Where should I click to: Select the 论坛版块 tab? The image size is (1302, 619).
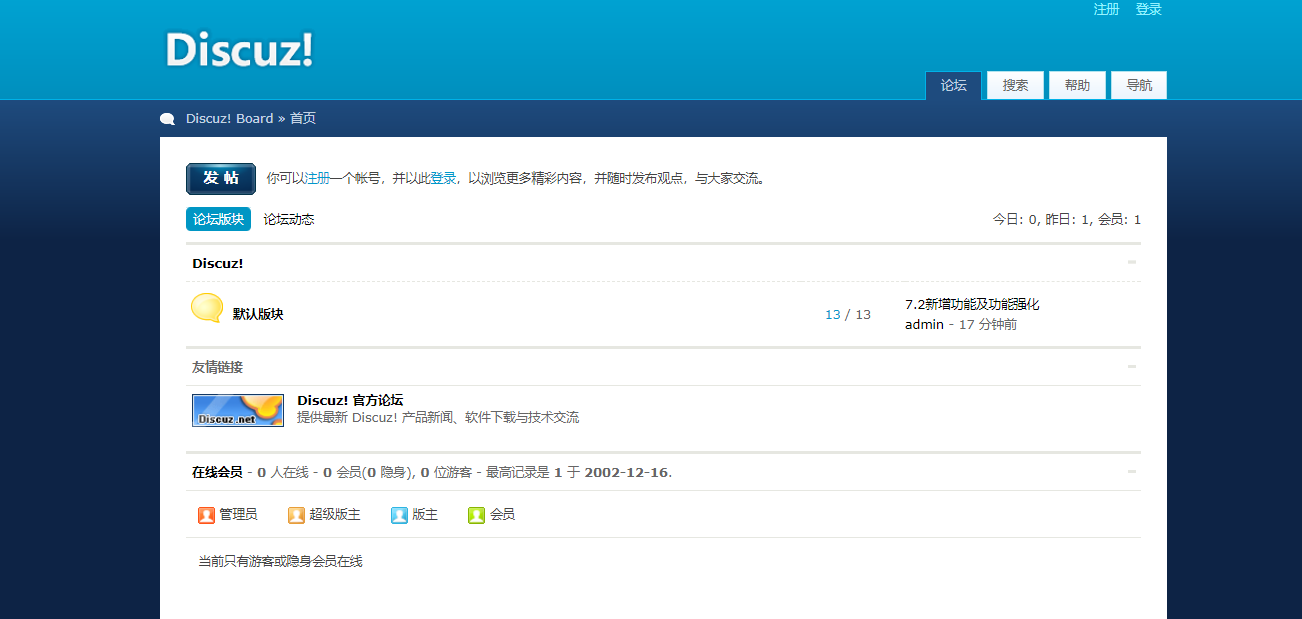point(219,219)
